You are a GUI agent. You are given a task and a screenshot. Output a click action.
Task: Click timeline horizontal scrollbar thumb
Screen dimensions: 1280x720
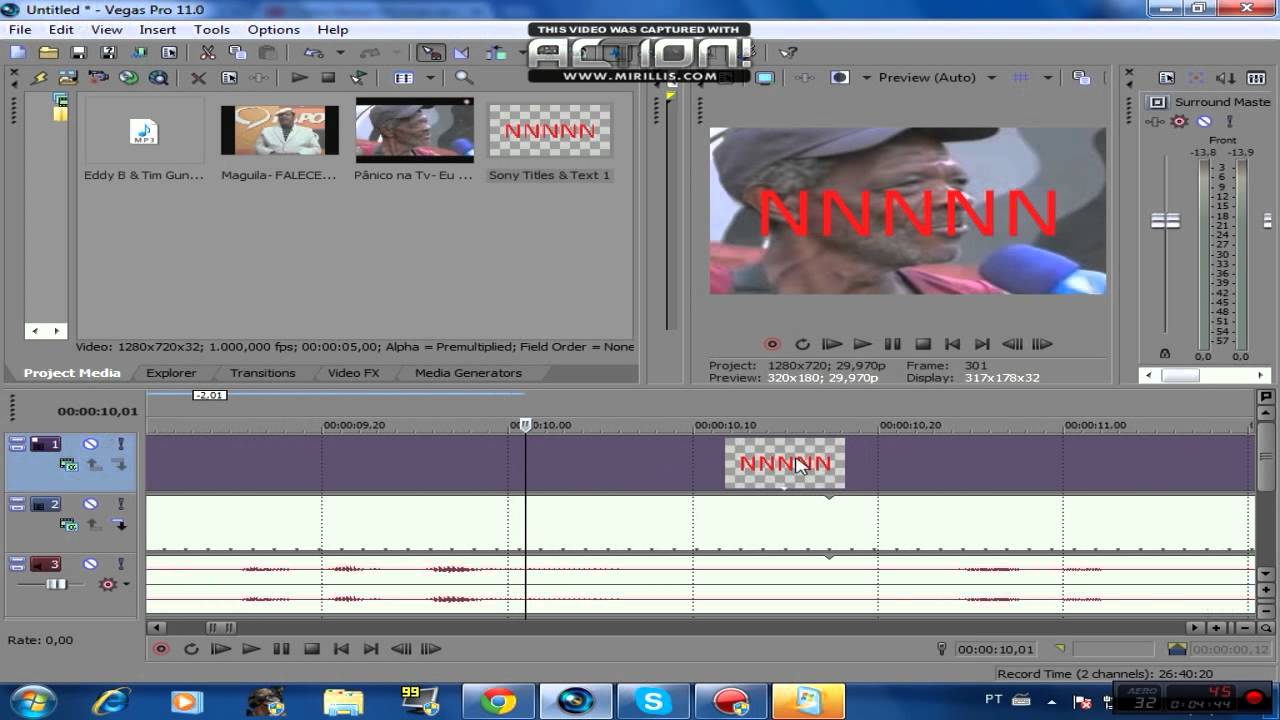(x=221, y=628)
